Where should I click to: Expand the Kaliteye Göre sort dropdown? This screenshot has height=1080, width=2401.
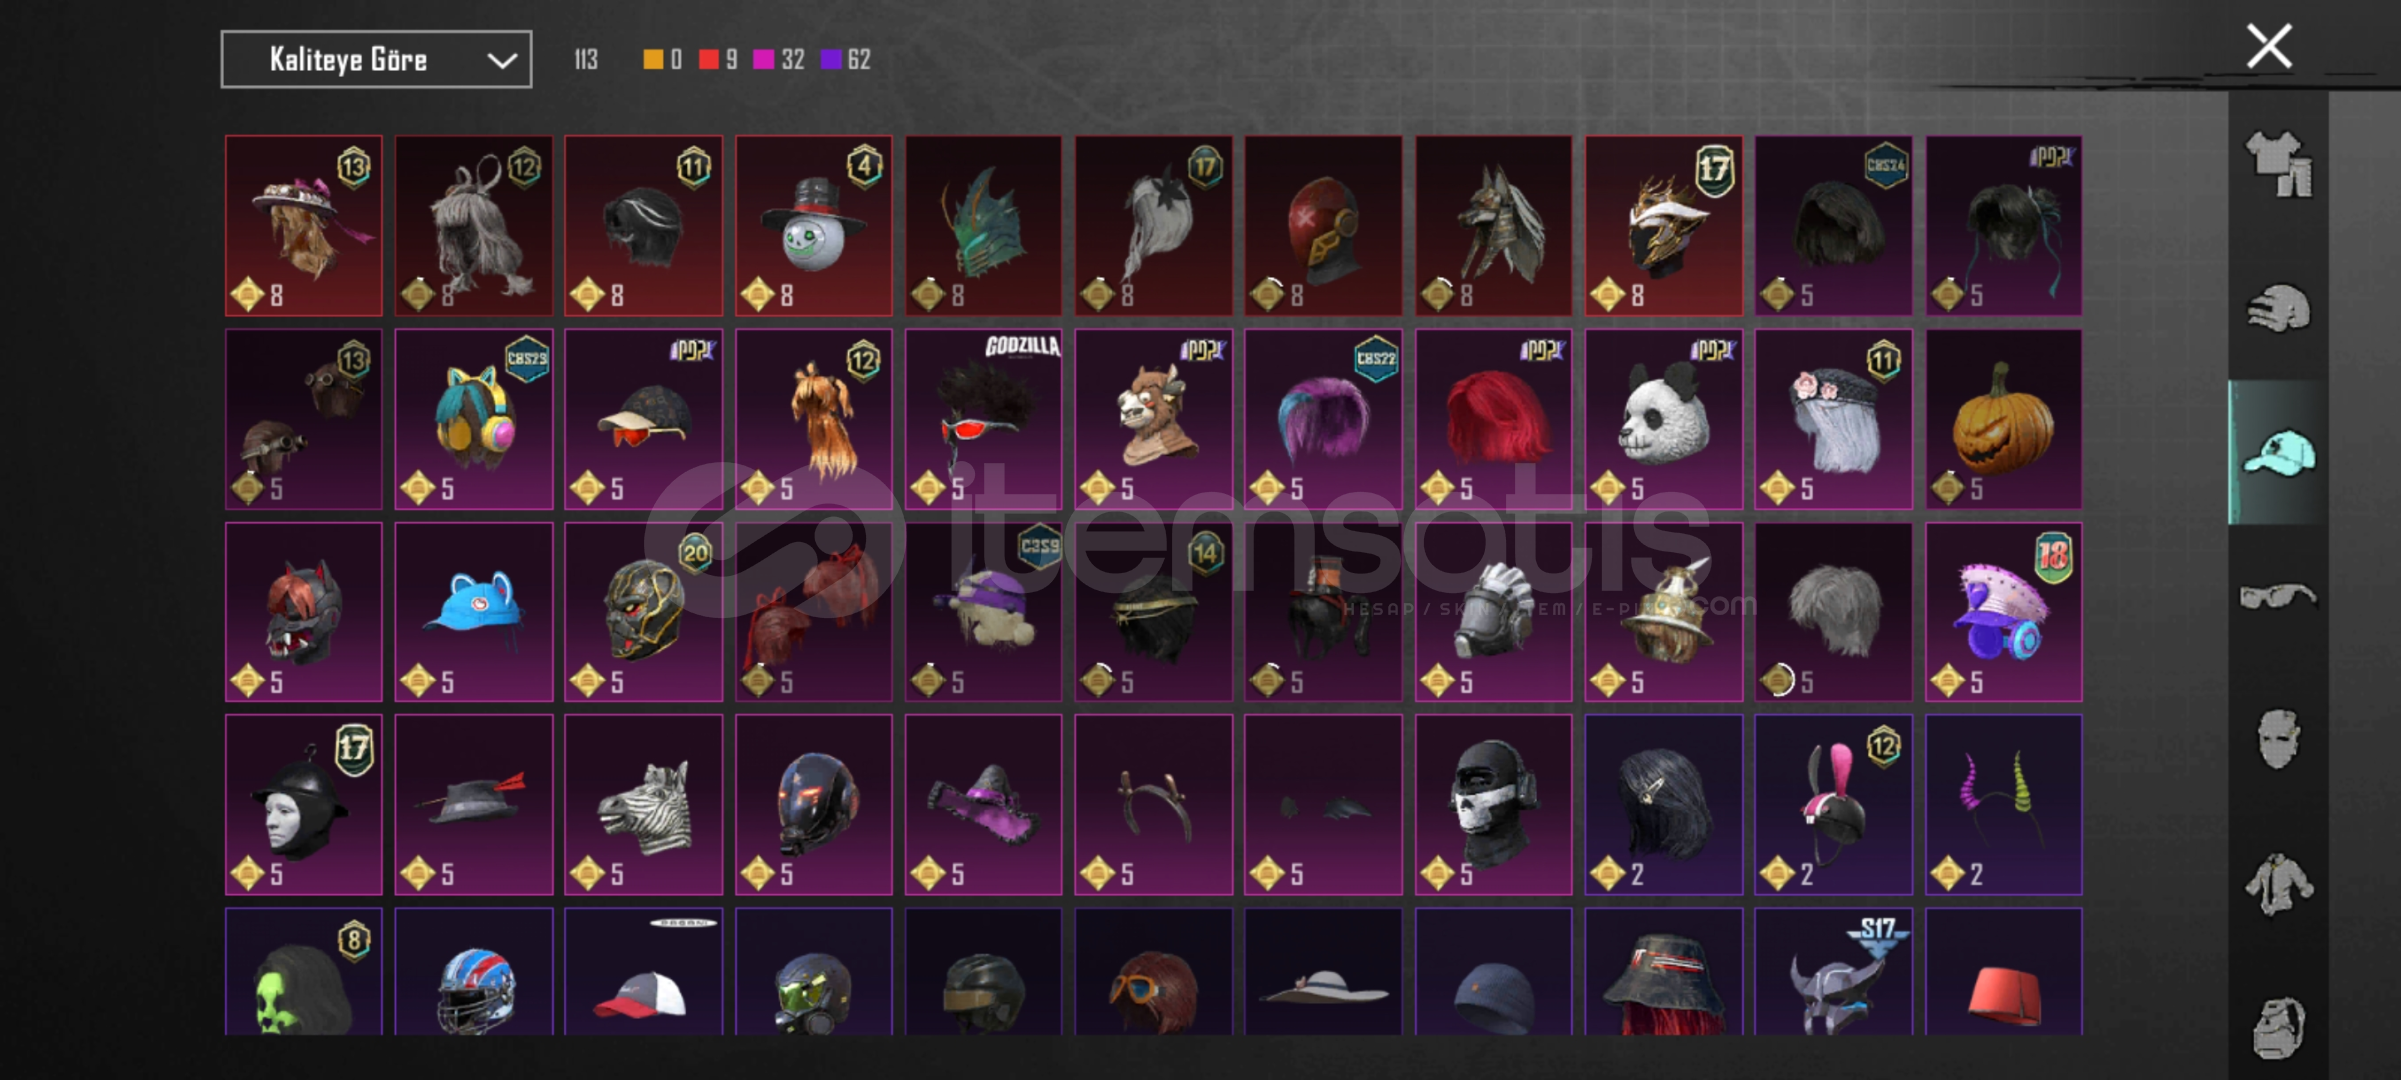pos(376,60)
